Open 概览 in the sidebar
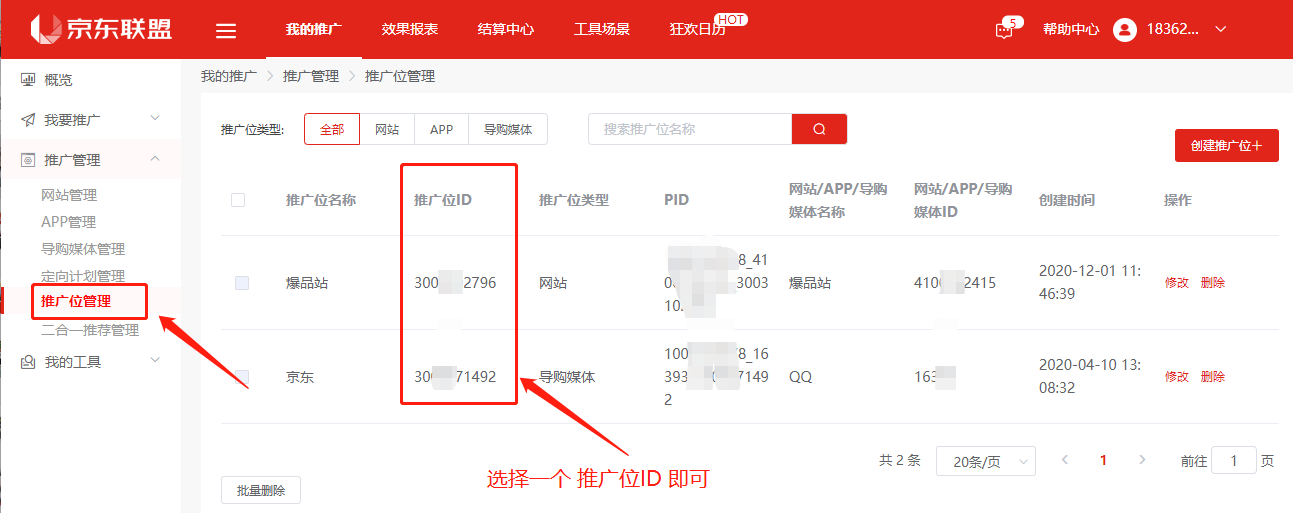 click(58, 79)
